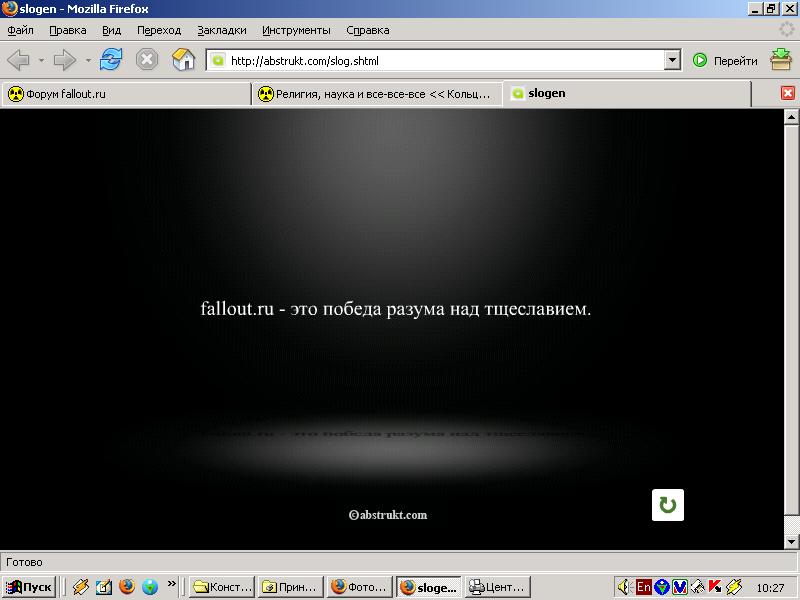Switch to the Прин... taskbar button

point(291,587)
